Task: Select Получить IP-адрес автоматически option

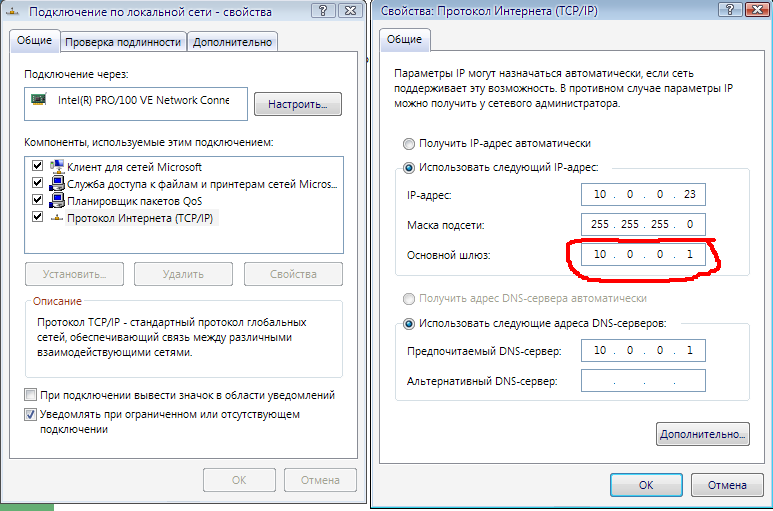Action: pyautogui.click(x=408, y=143)
